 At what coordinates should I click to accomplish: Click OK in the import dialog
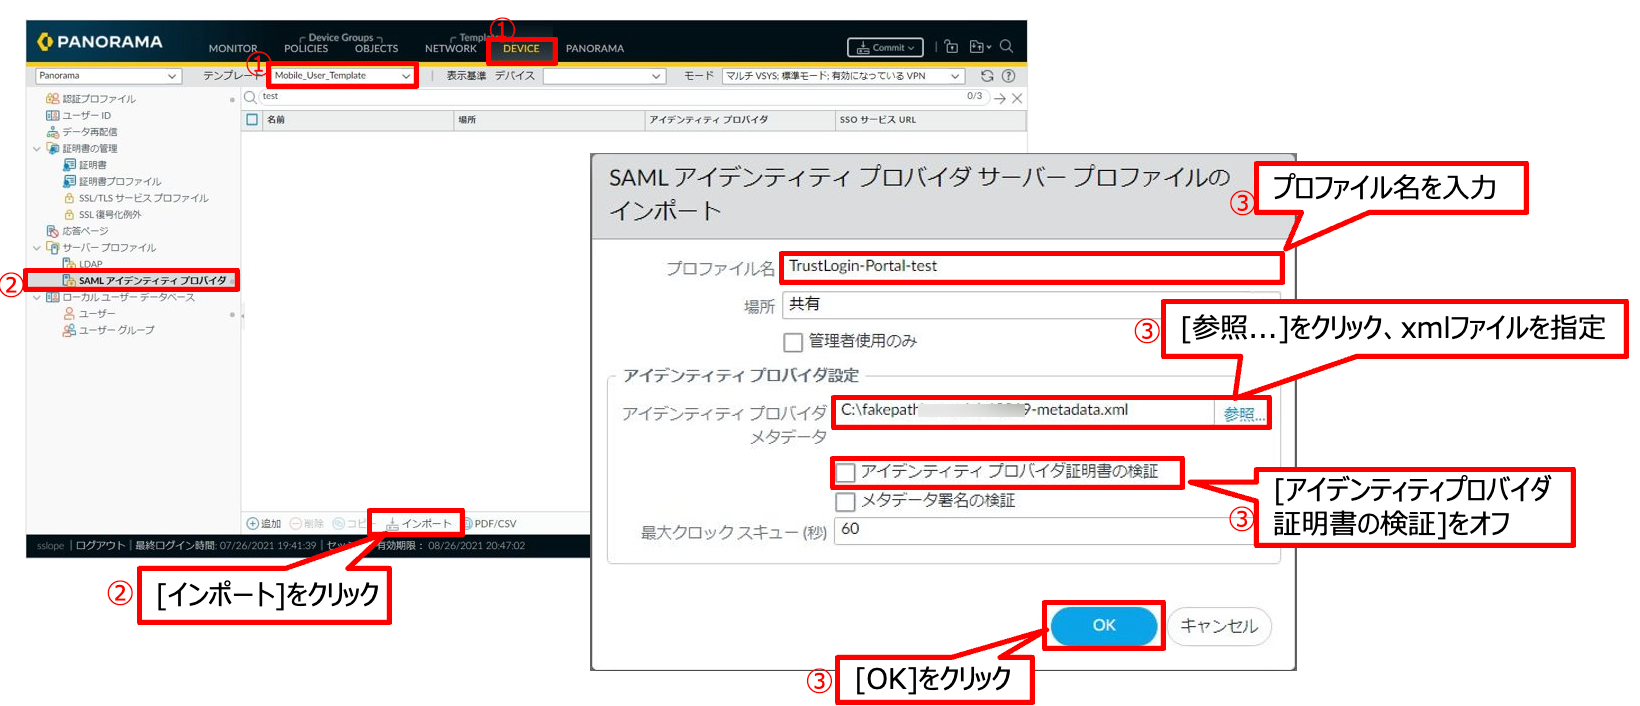point(1104,625)
